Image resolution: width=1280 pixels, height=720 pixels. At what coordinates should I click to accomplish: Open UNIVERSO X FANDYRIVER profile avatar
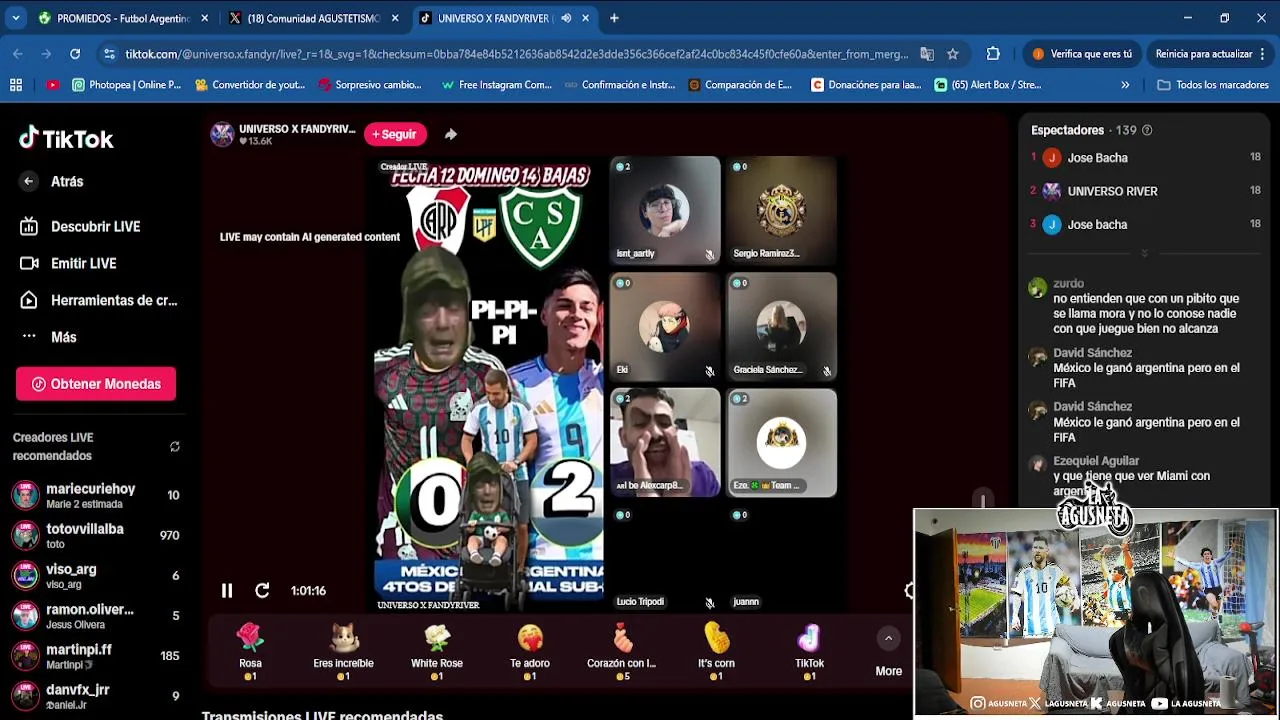click(222, 134)
